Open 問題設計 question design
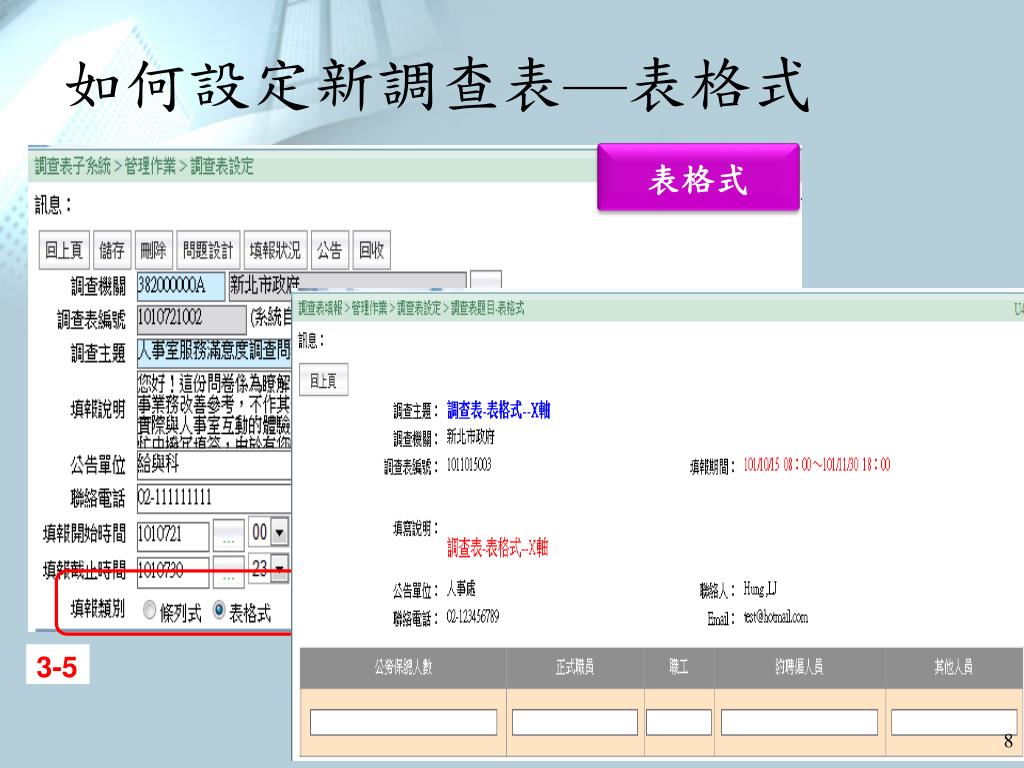 [x=208, y=249]
